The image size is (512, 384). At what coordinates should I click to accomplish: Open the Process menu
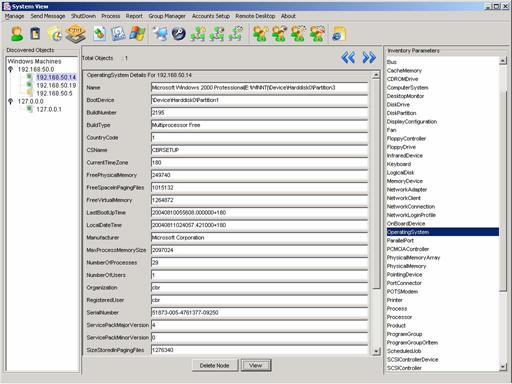coord(111,16)
